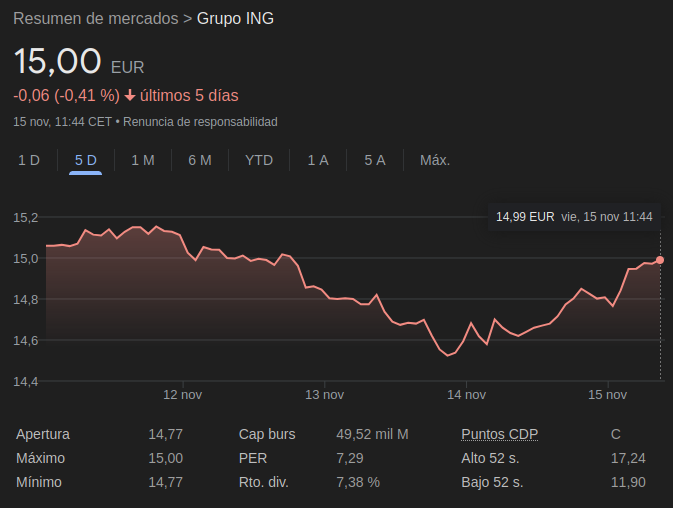The image size is (673, 508).
Task: Click the 15,0 y-axis label
Action: click(x=26, y=259)
